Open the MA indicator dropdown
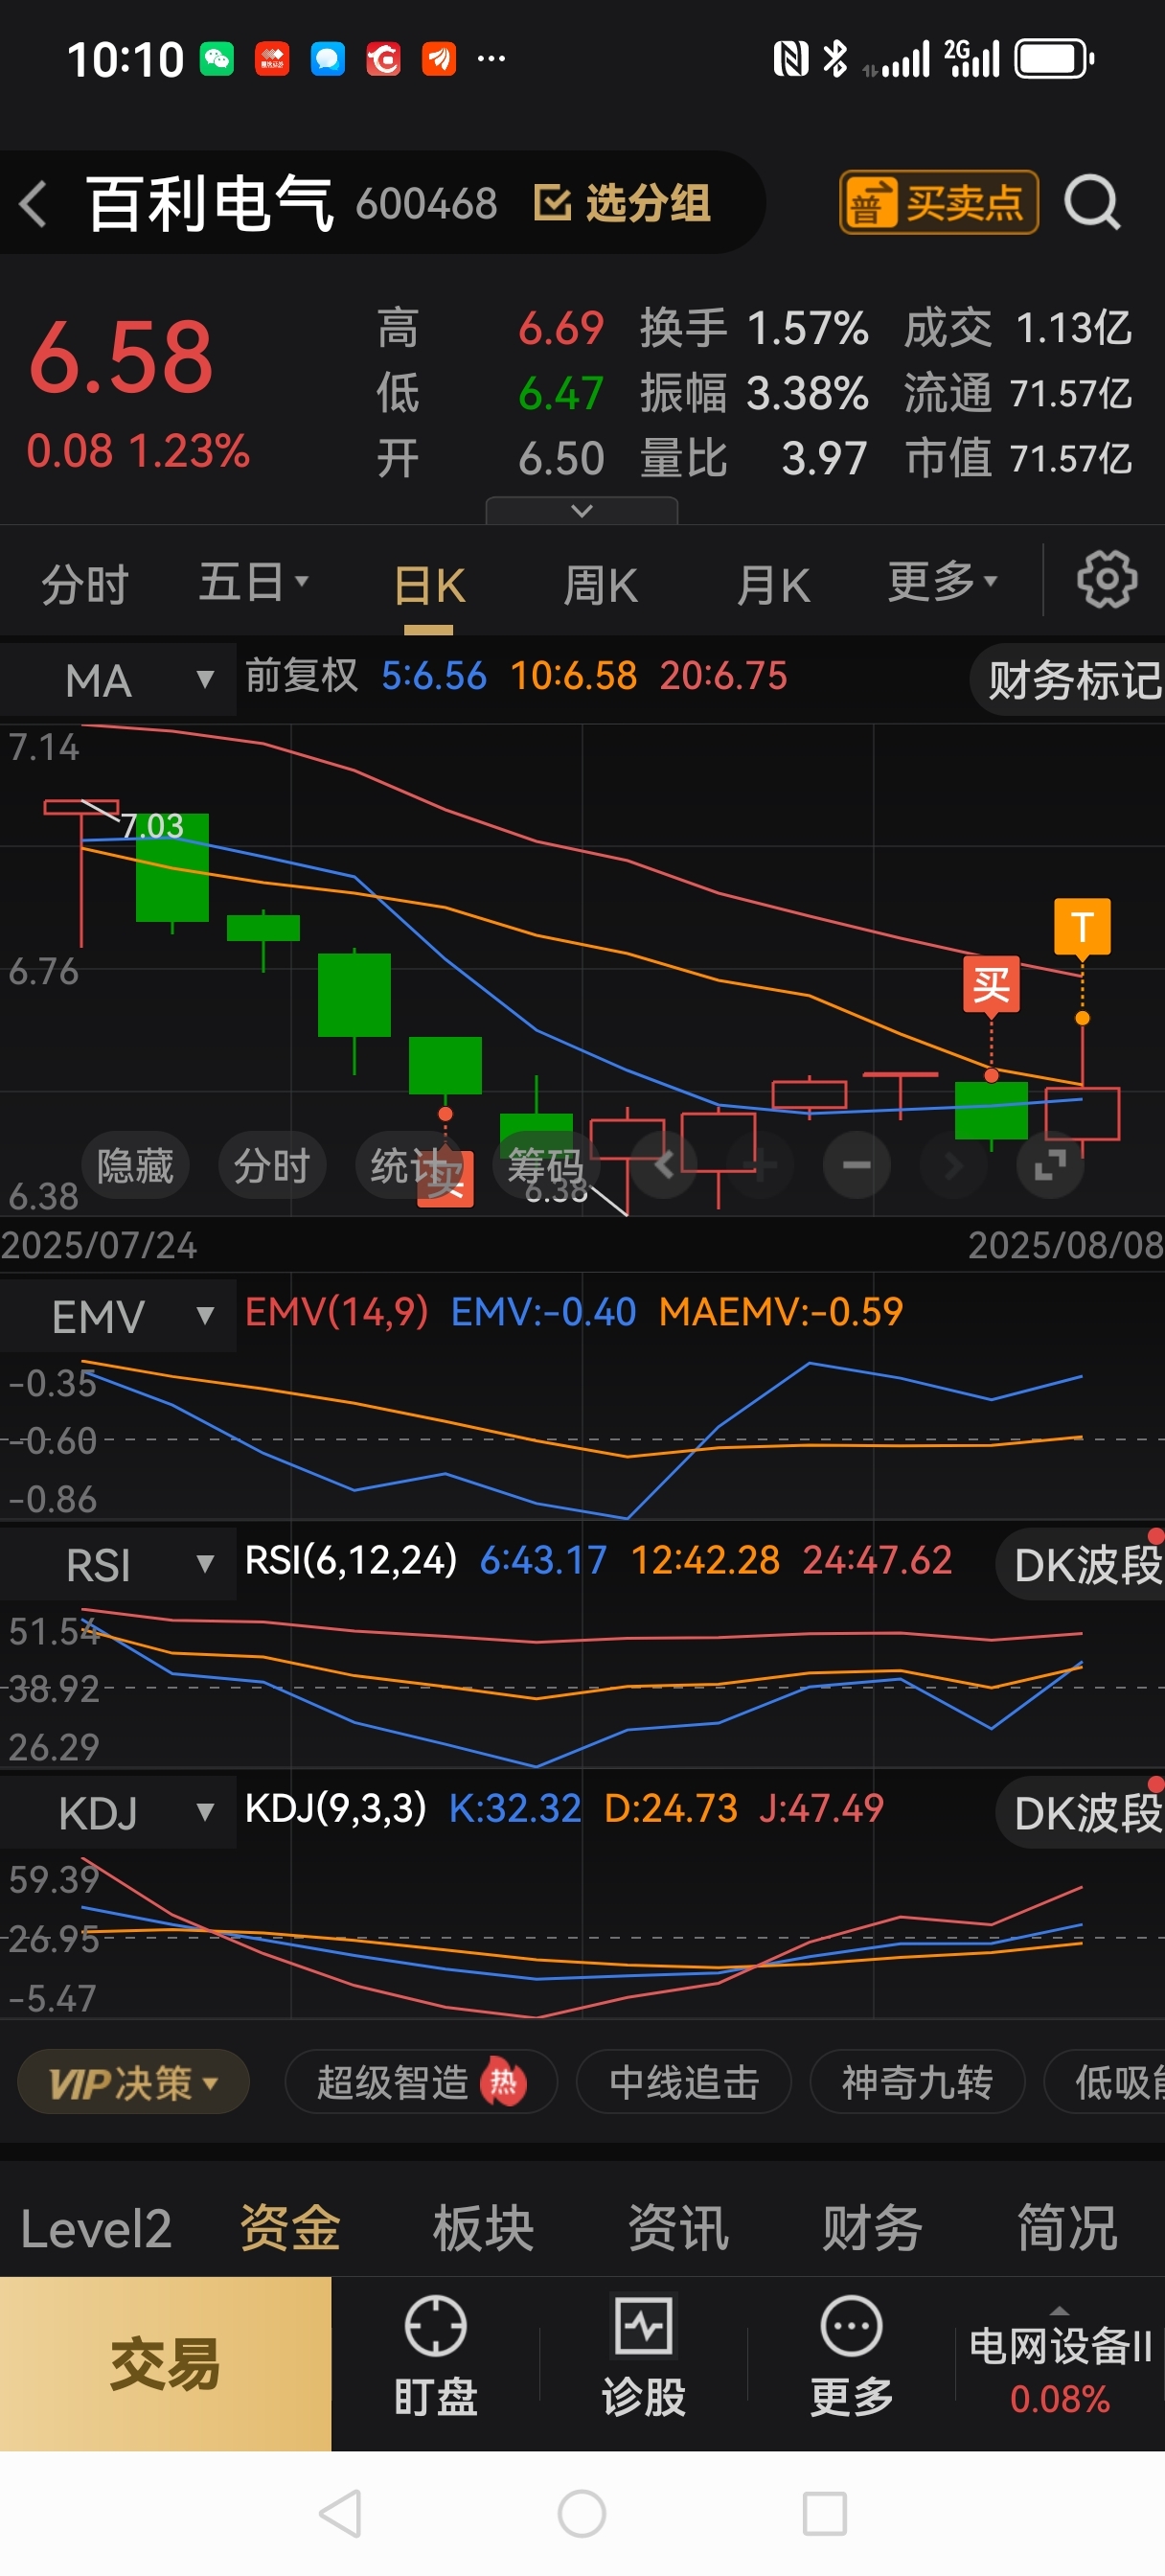This screenshot has width=1165, height=2576. [x=119, y=680]
